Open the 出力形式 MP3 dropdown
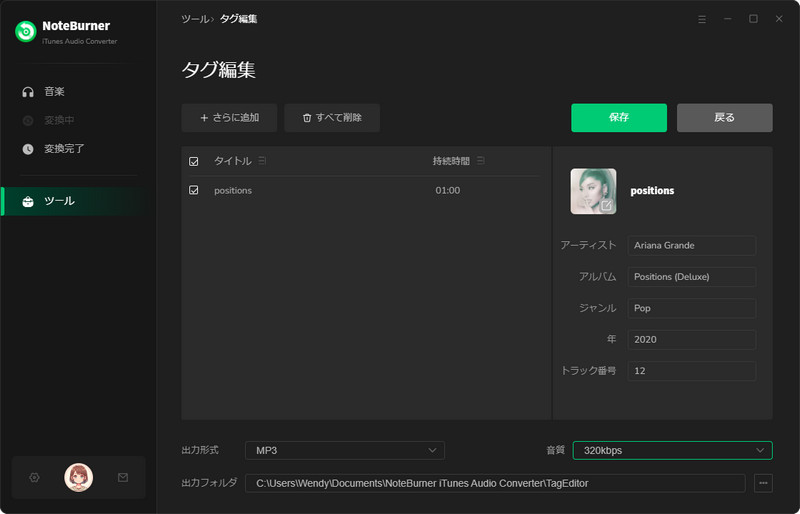 pyautogui.click(x=345, y=451)
